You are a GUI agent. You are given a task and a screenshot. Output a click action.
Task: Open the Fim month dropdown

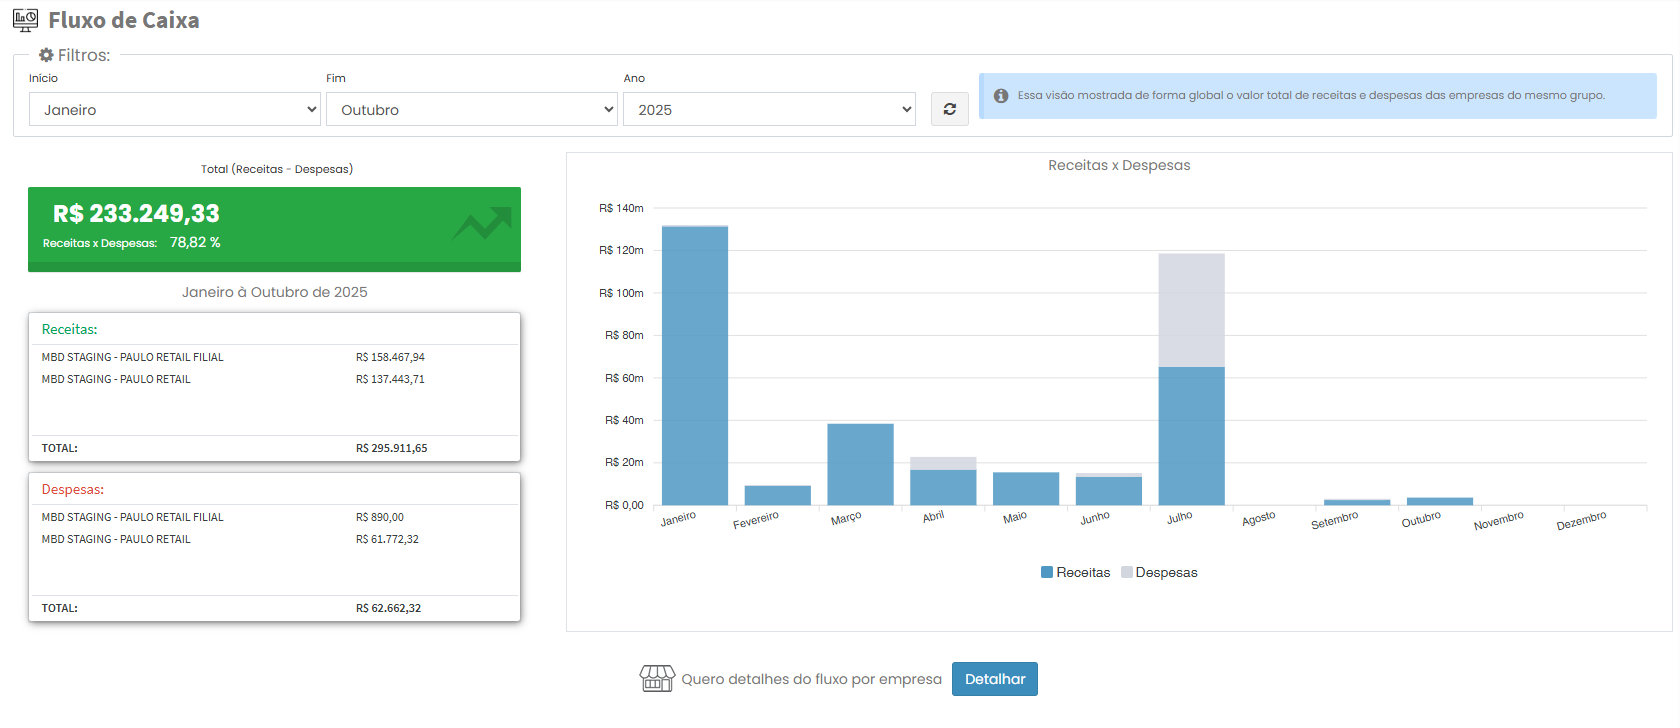[x=471, y=109]
